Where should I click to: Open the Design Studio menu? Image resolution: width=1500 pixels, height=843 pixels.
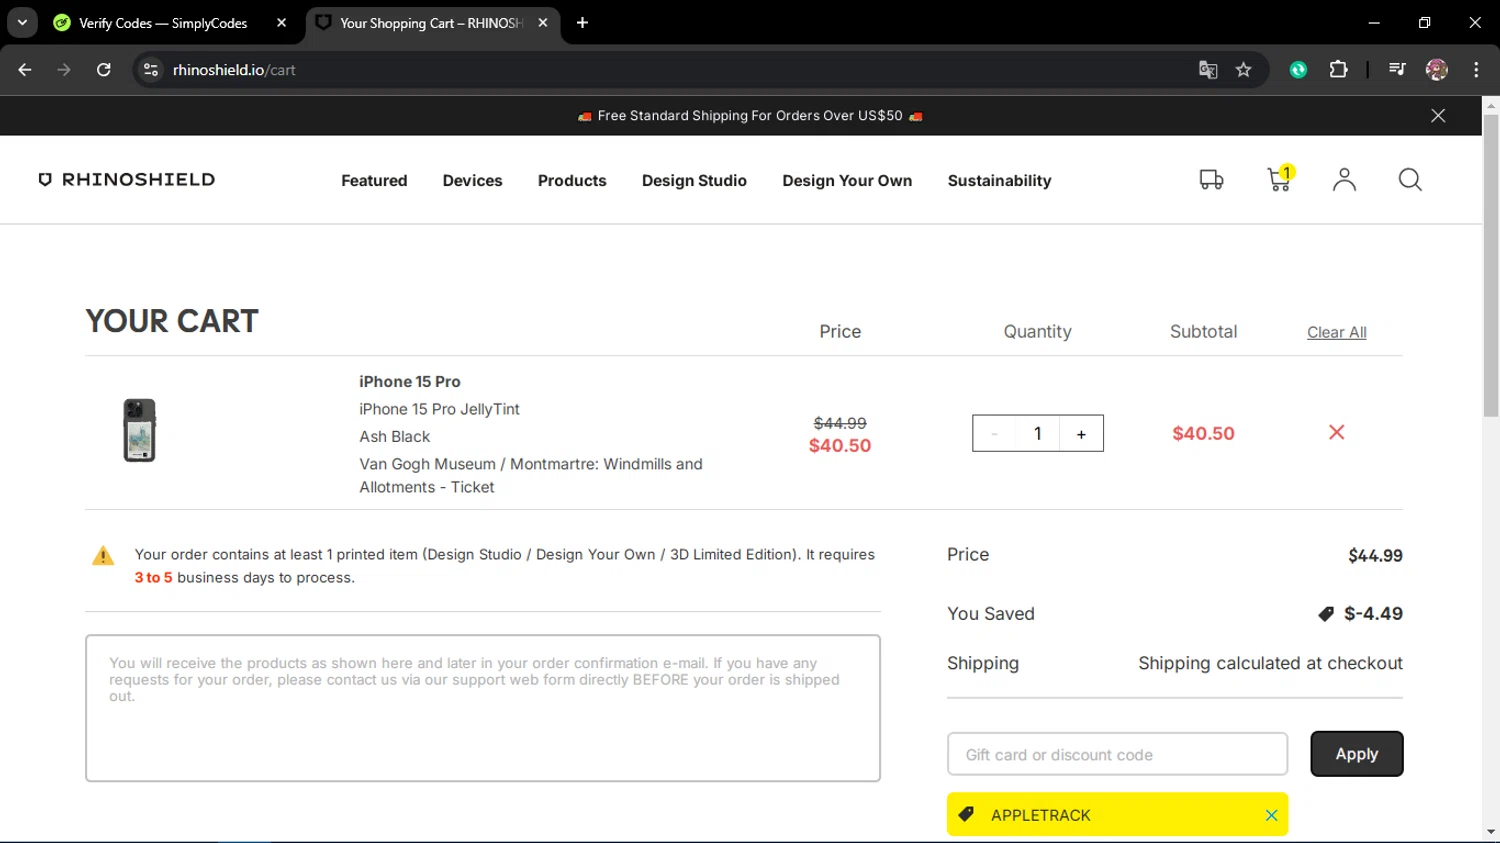(694, 181)
